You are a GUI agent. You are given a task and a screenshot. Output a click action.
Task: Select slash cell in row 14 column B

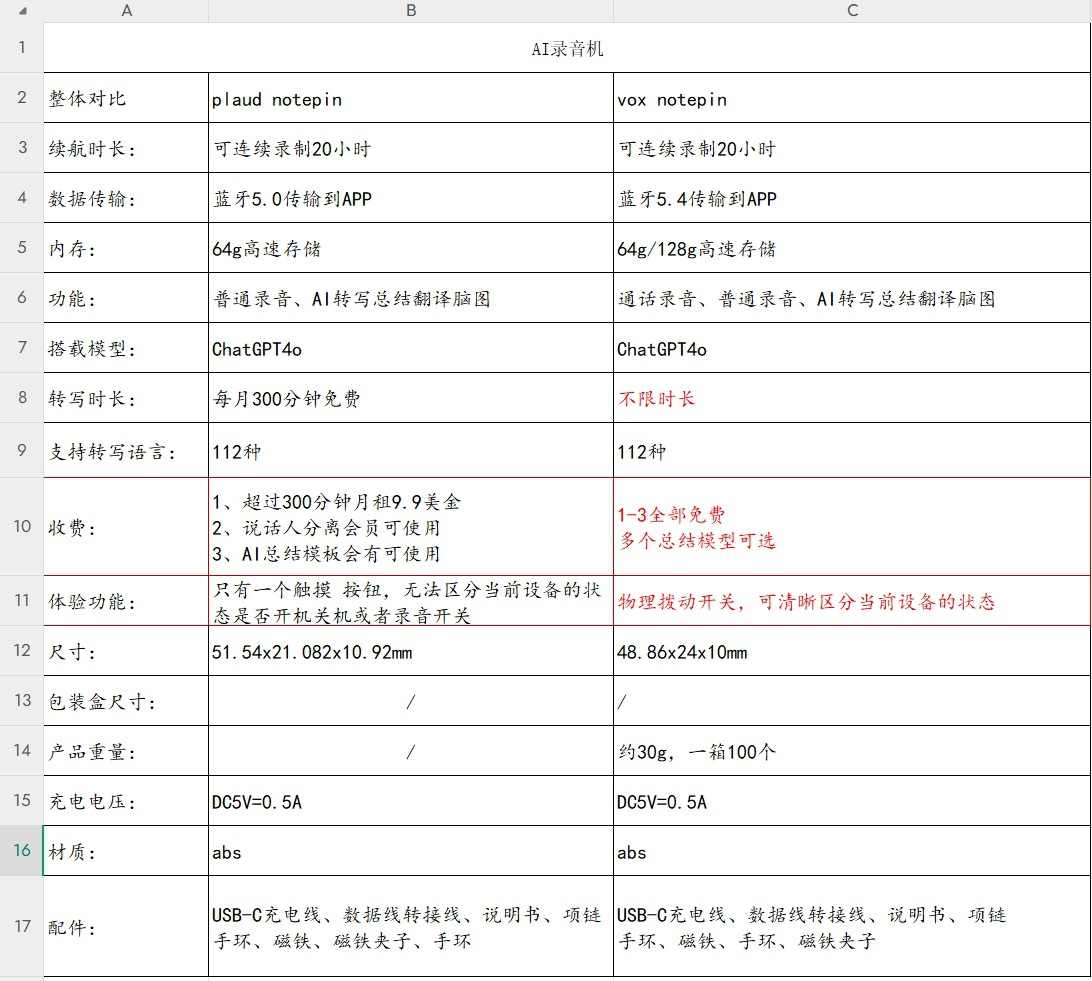coord(411,751)
